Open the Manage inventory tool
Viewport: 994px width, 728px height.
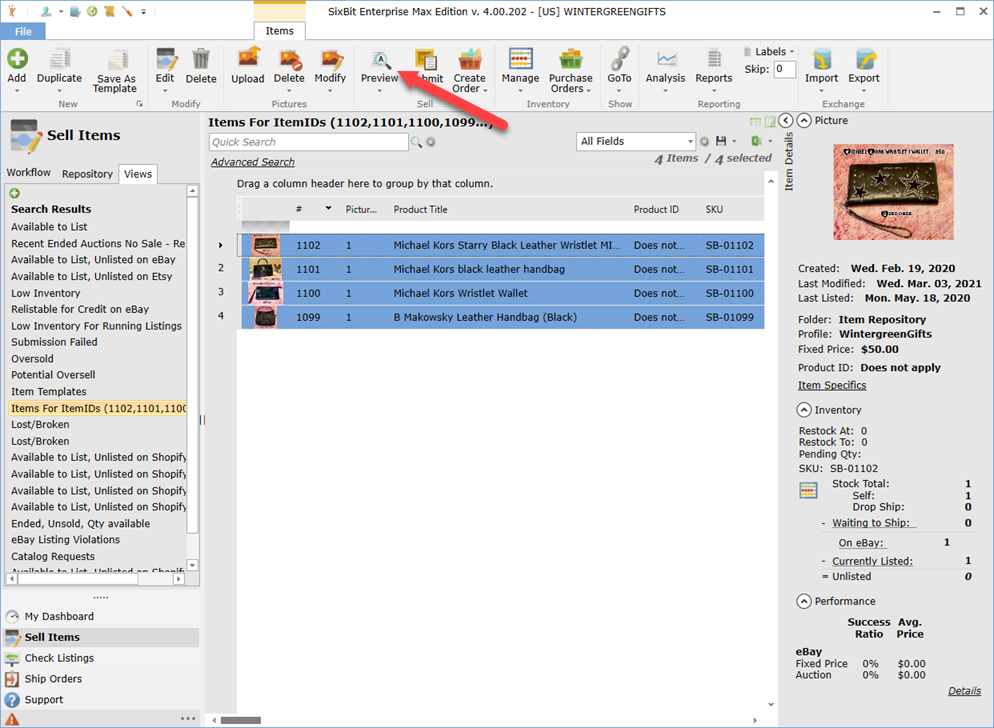[520, 60]
